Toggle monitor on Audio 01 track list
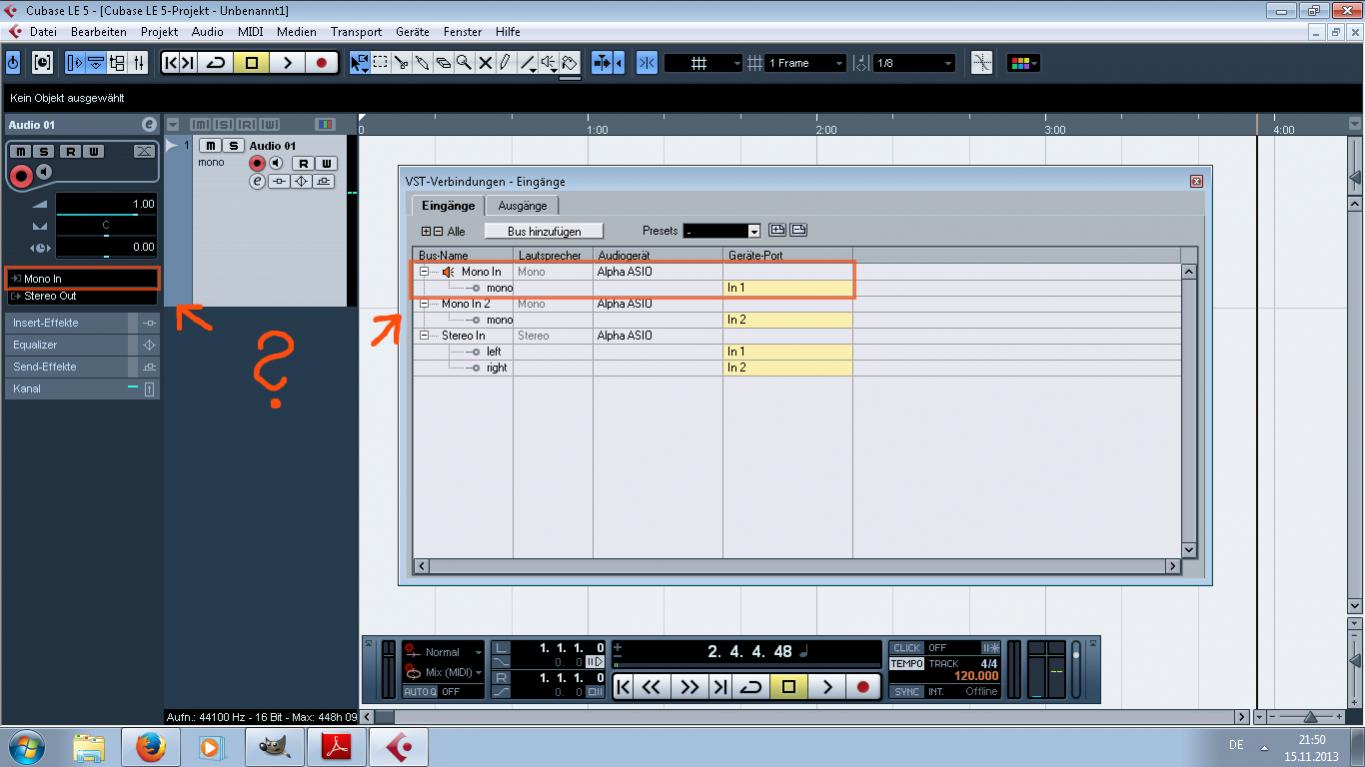Screen dimensions: 1365x767 tap(276, 163)
